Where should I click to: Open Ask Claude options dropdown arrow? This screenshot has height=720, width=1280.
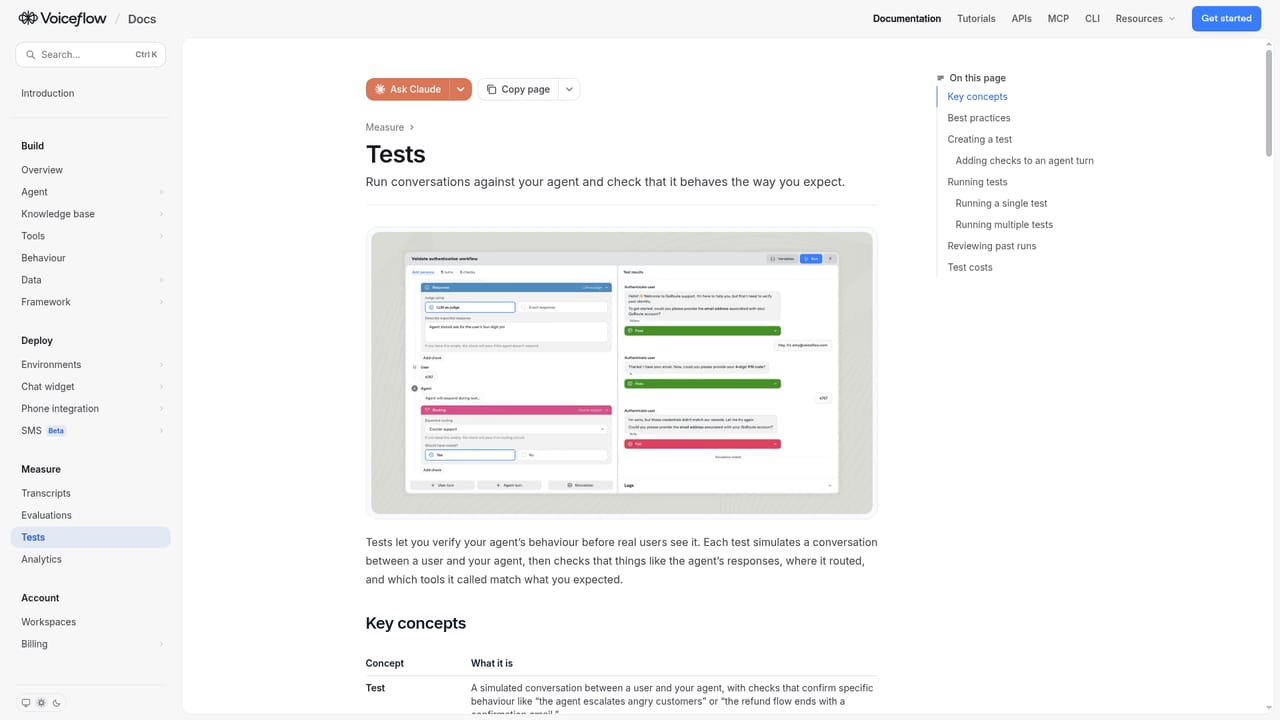tap(461, 89)
